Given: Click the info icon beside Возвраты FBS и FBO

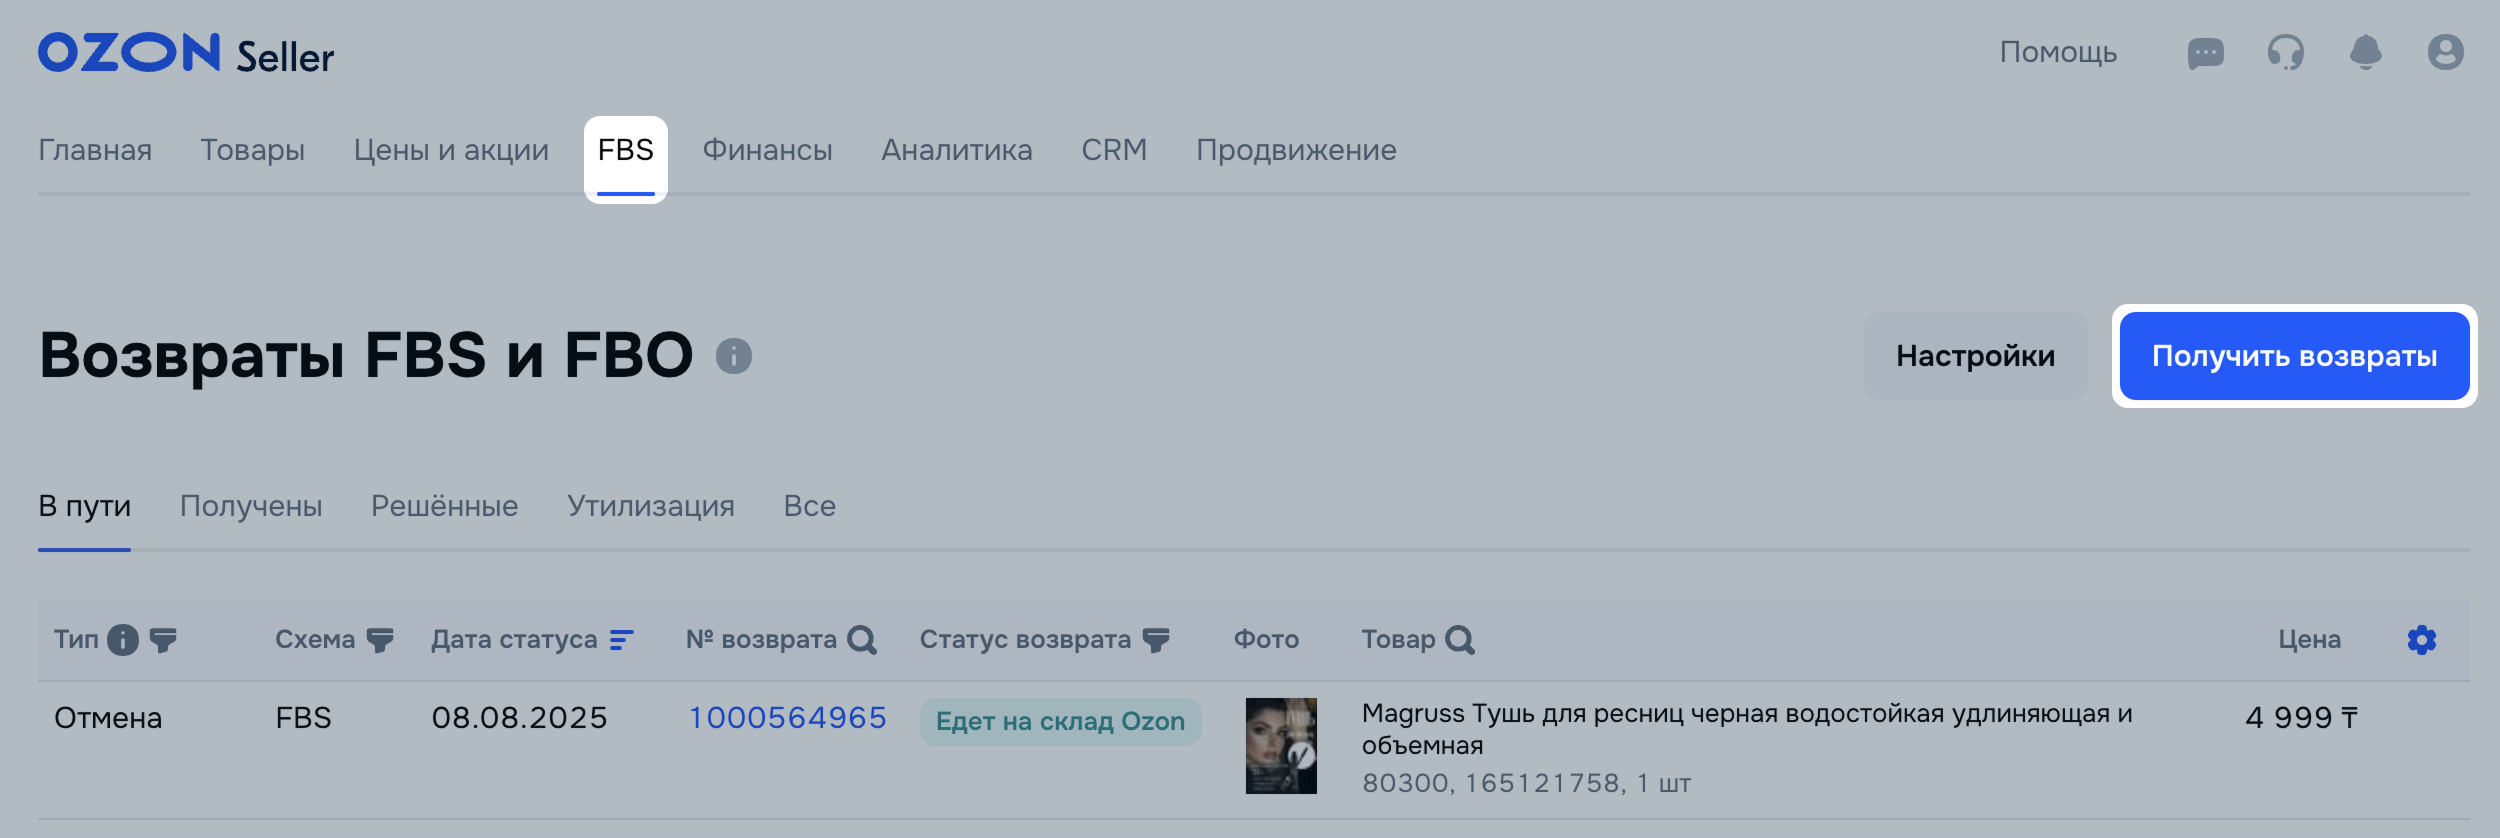Looking at the screenshot, I should [733, 356].
